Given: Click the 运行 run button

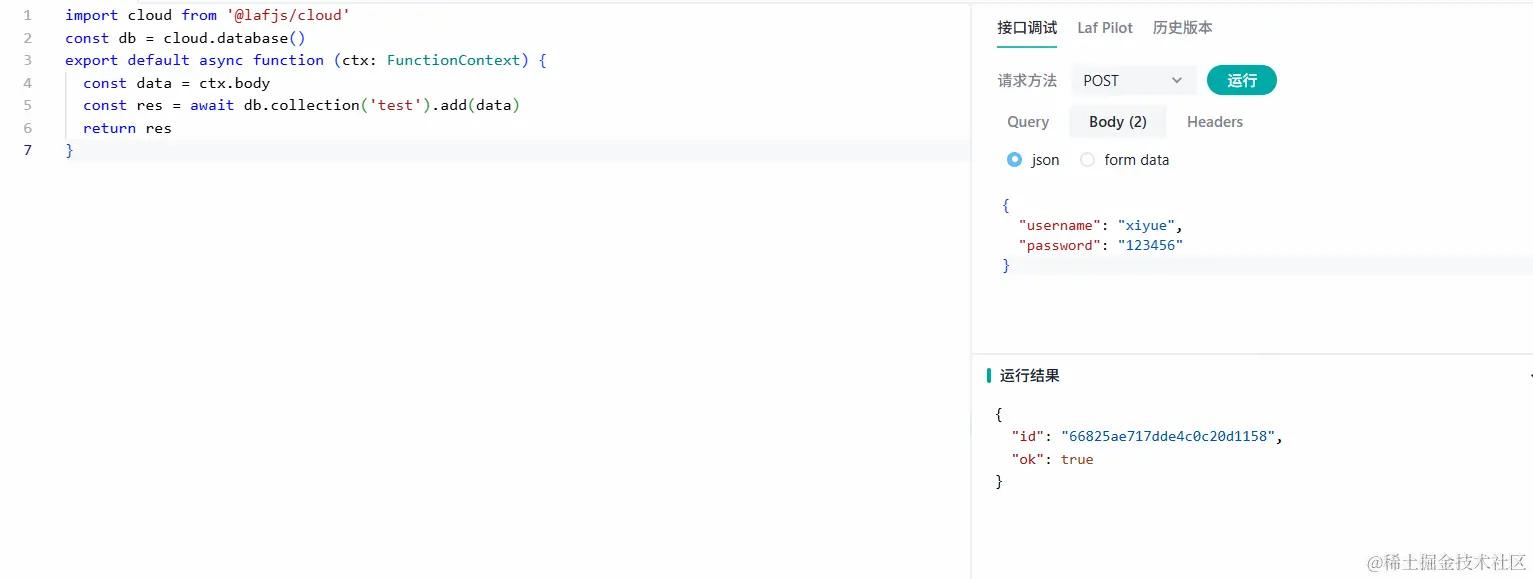Looking at the screenshot, I should (x=1242, y=79).
